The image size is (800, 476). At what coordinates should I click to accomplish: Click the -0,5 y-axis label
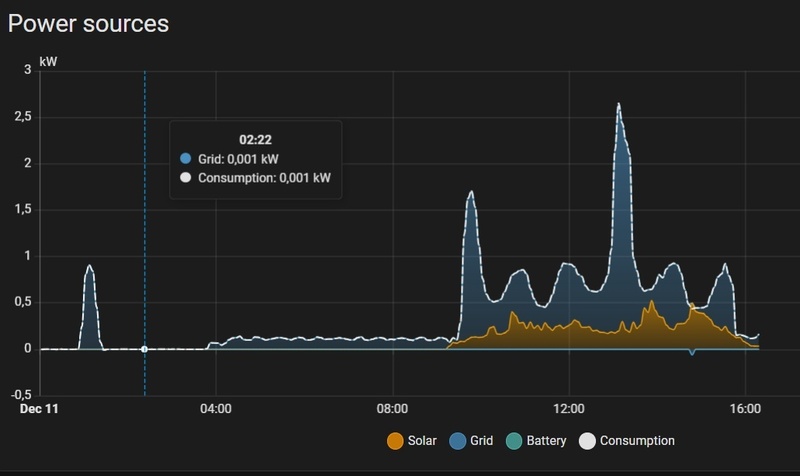[x=21, y=394]
